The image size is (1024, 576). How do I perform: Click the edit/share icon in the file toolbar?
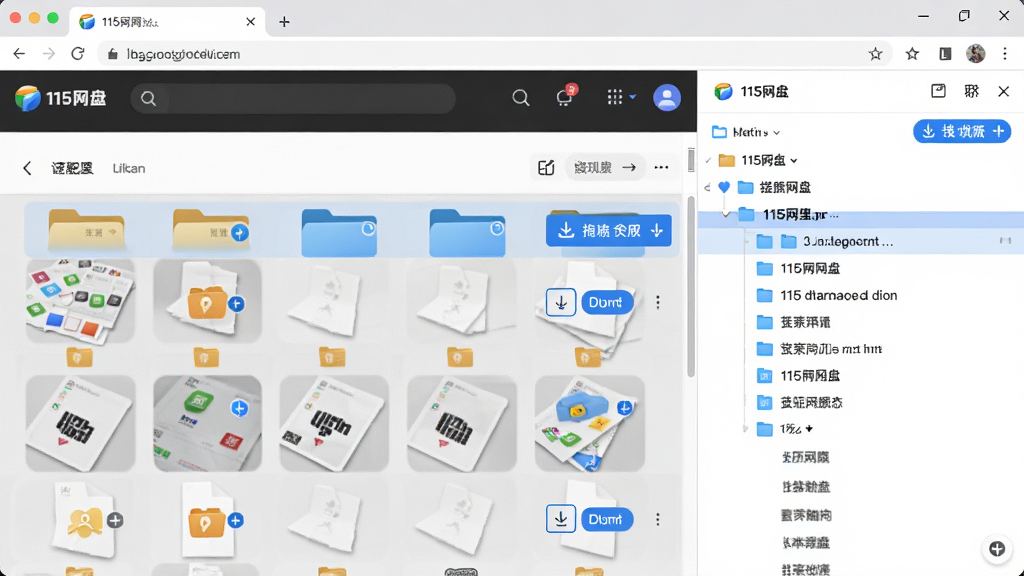[x=546, y=168]
